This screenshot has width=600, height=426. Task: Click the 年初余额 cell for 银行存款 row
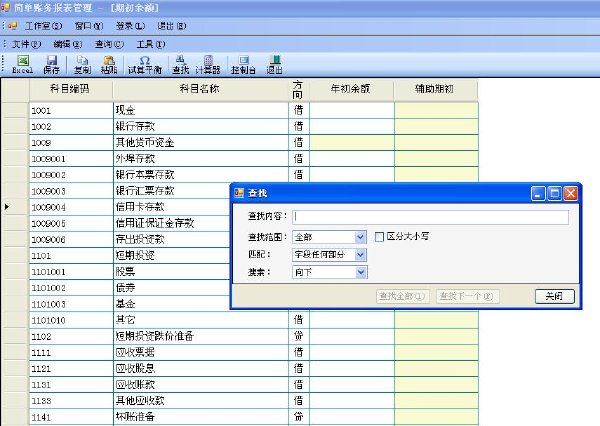[352, 126]
